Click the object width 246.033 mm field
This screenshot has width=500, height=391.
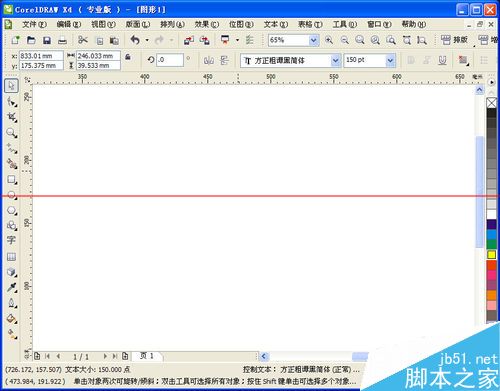coord(98,56)
